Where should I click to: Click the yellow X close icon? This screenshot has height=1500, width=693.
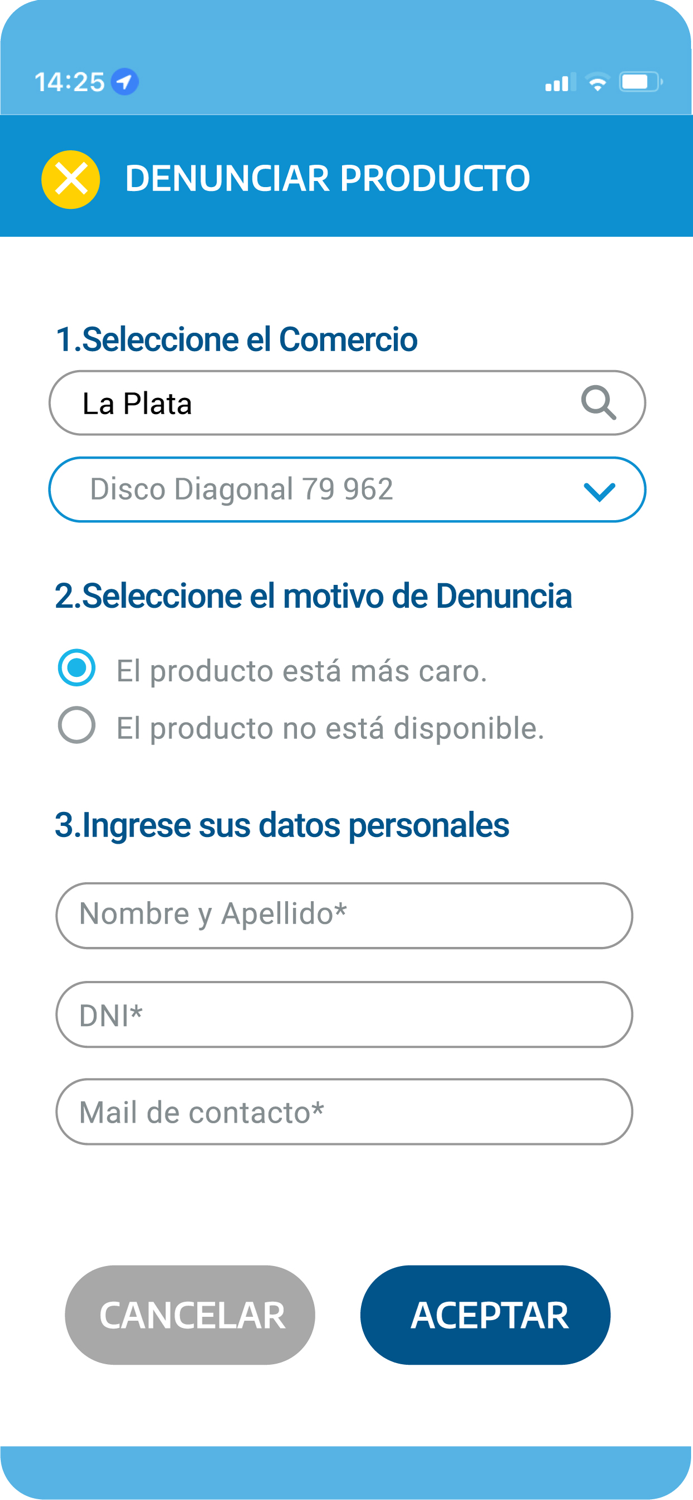point(69,178)
